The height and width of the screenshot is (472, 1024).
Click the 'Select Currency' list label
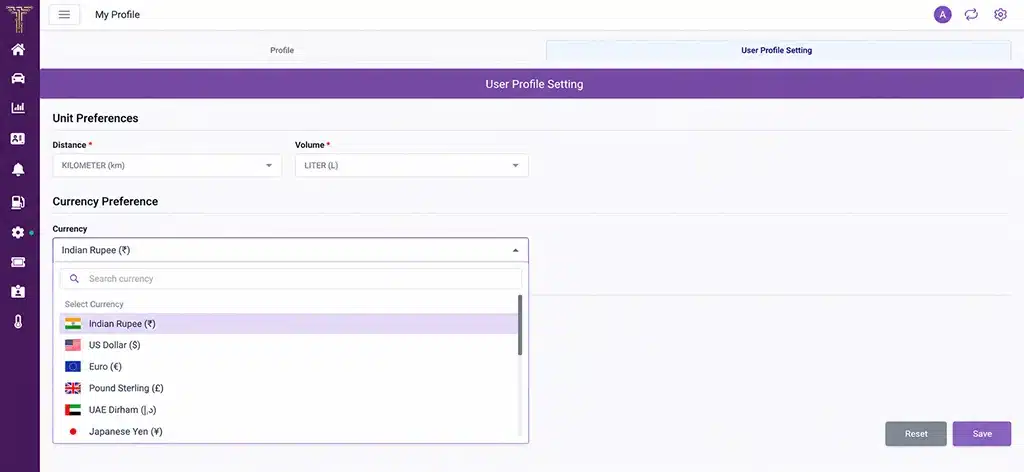pyautogui.click(x=94, y=304)
